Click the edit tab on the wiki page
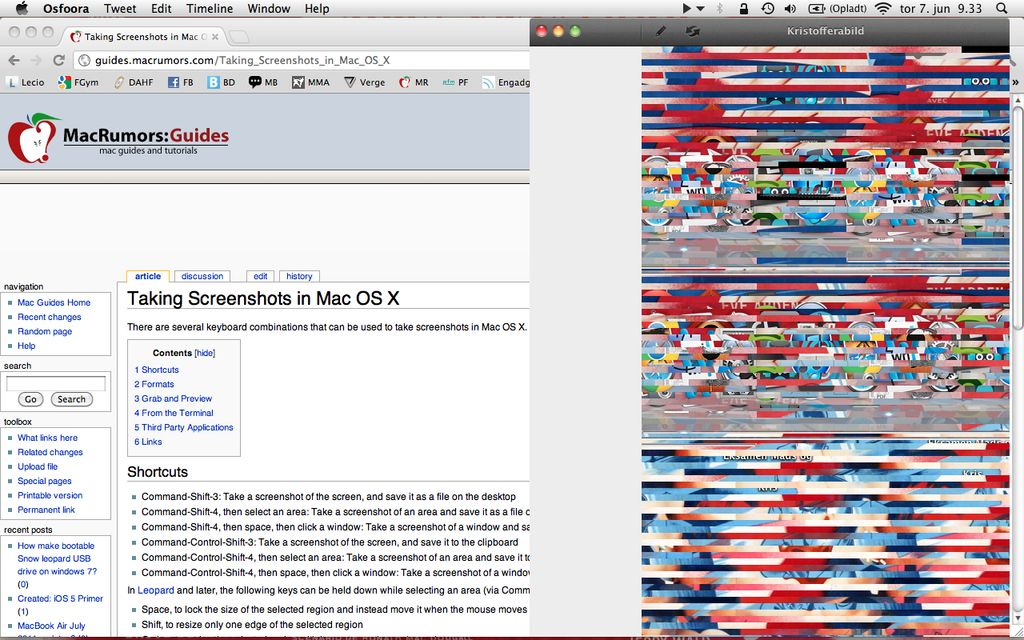Viewport: 1024px width, 640px height. (x=261, y=276)
